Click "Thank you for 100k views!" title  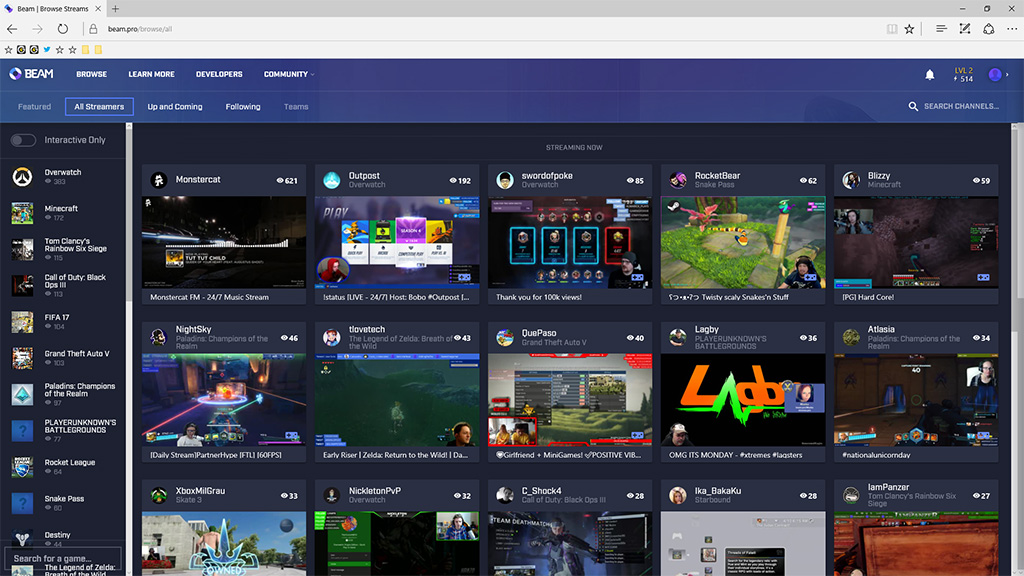click(539, 297)
